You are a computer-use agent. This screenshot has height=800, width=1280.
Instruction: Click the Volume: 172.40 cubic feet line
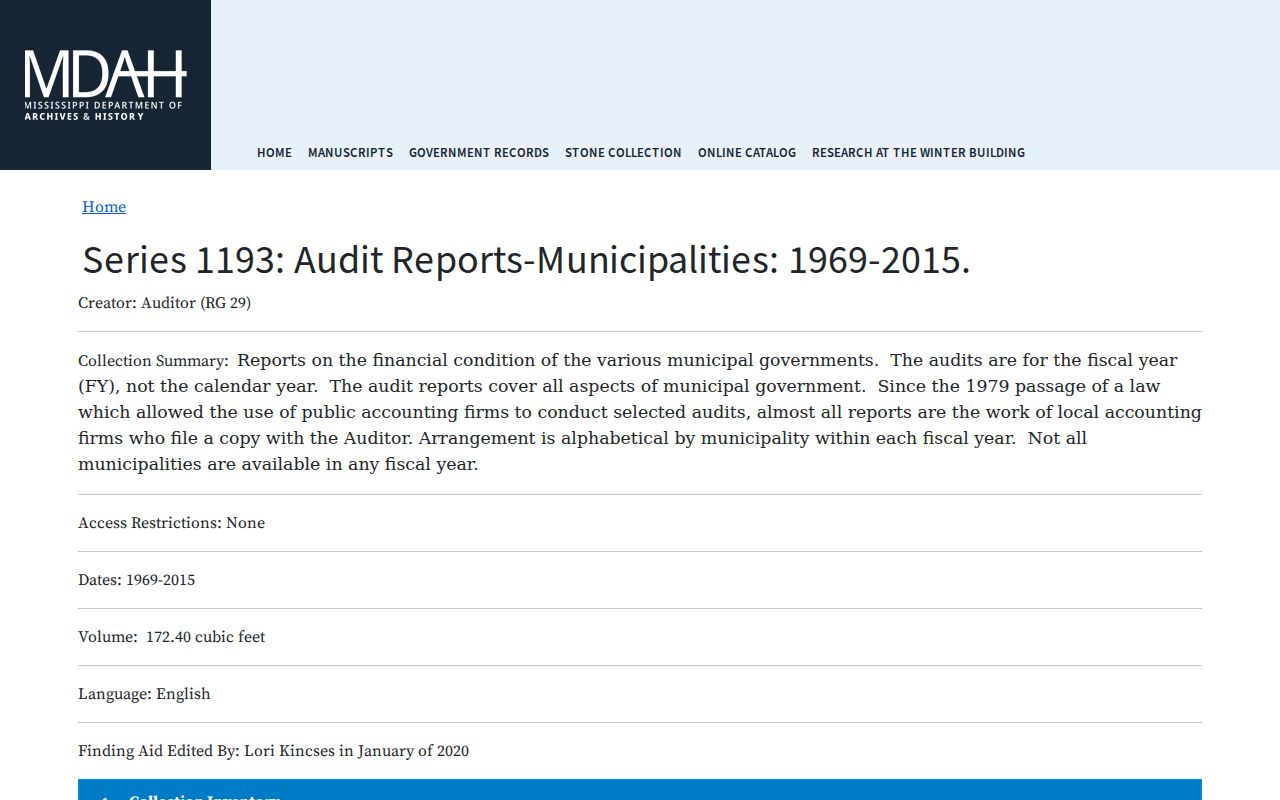172,637
